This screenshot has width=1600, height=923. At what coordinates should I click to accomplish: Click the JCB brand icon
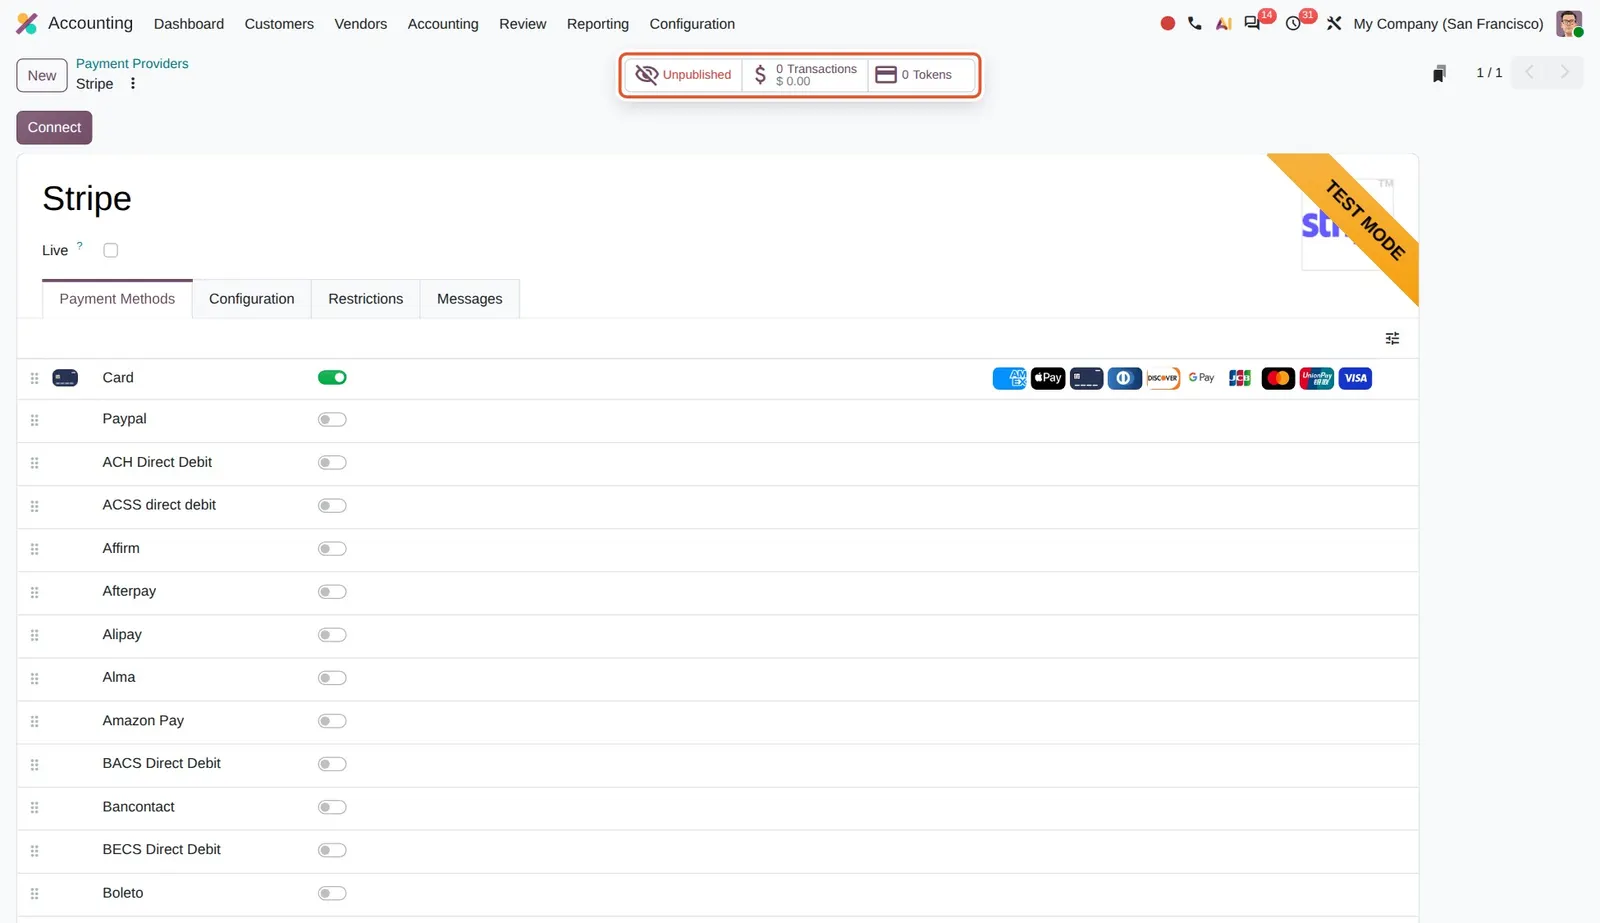(x=1240, y=378)
